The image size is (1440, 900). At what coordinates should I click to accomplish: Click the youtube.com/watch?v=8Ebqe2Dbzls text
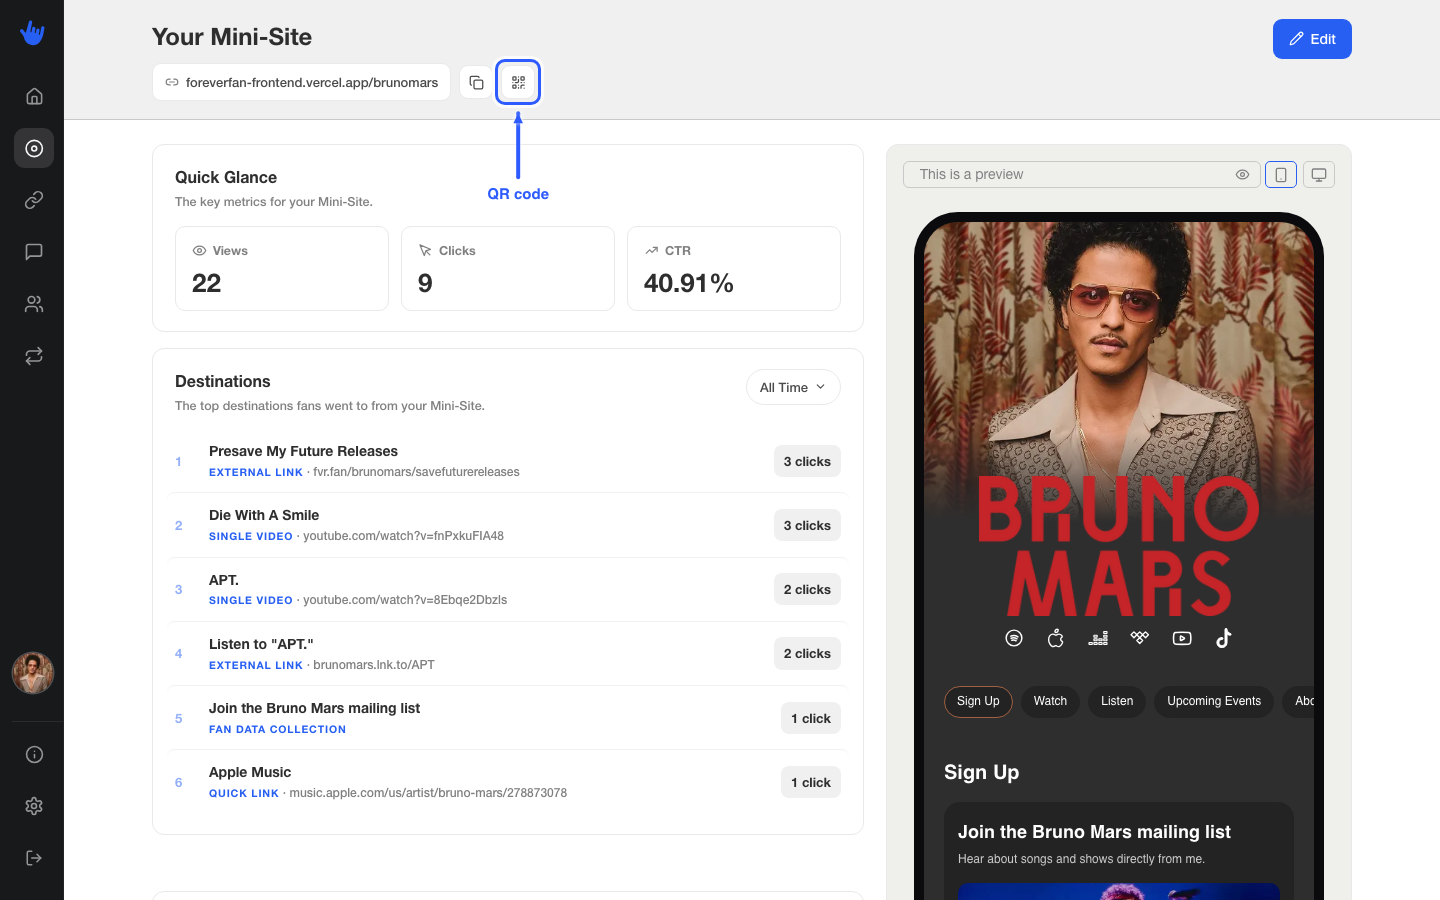tap(405, 600)
